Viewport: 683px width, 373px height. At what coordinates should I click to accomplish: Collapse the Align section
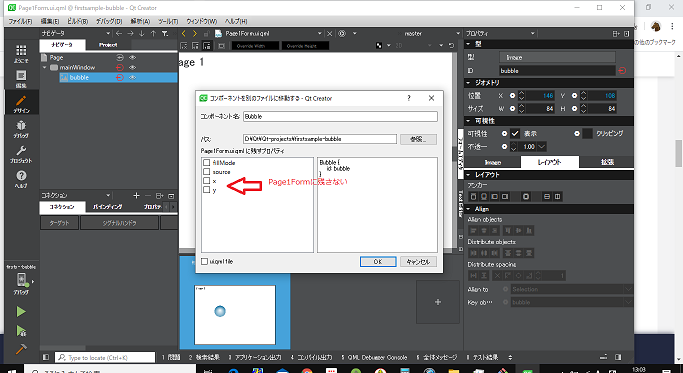469,209
